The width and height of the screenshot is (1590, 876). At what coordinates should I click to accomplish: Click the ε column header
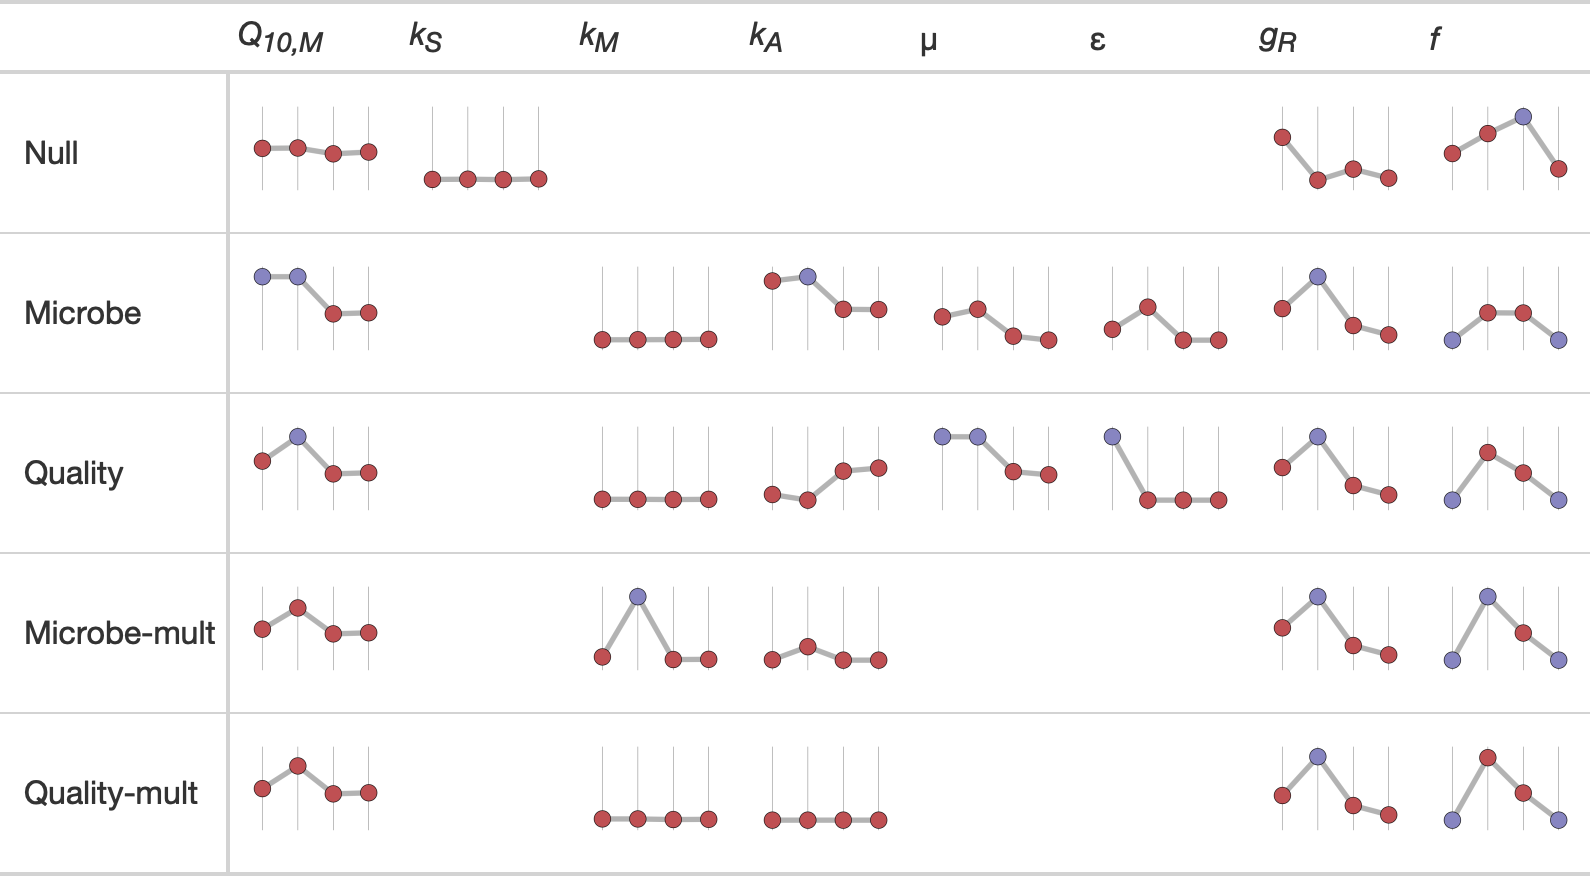(x=1097, y=40)
